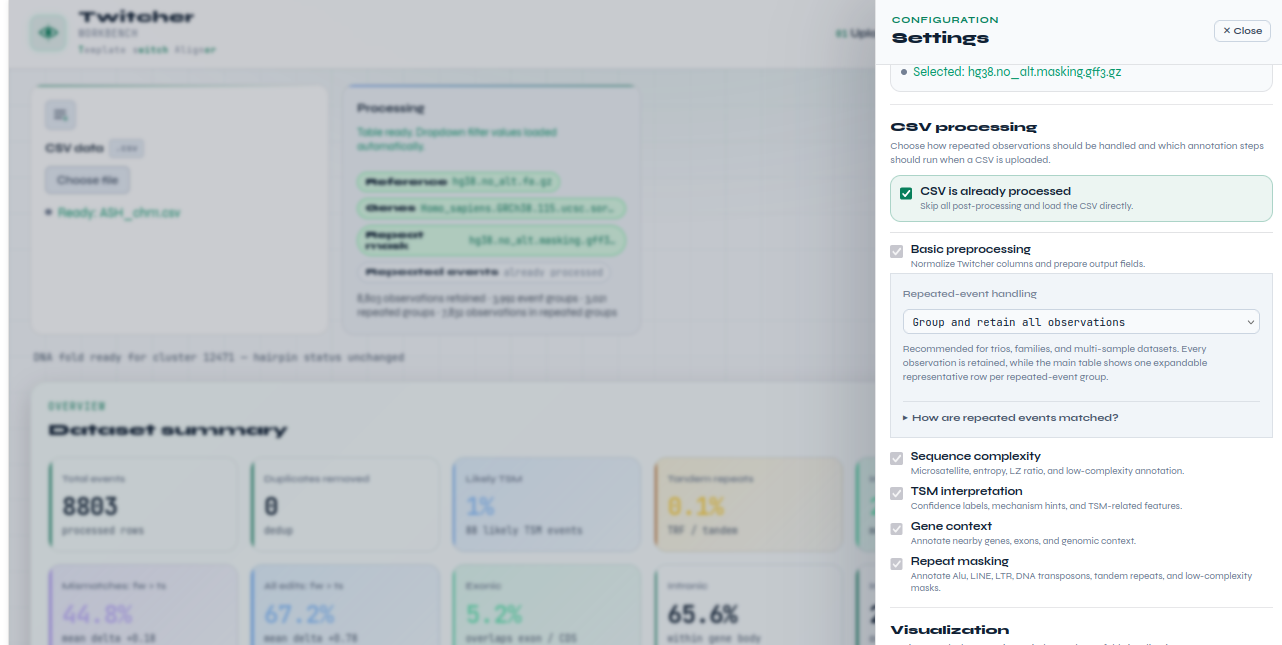This screenshot has height=645, width=1282.
Task: Click the Processing card title
Action: coord(390,108)
